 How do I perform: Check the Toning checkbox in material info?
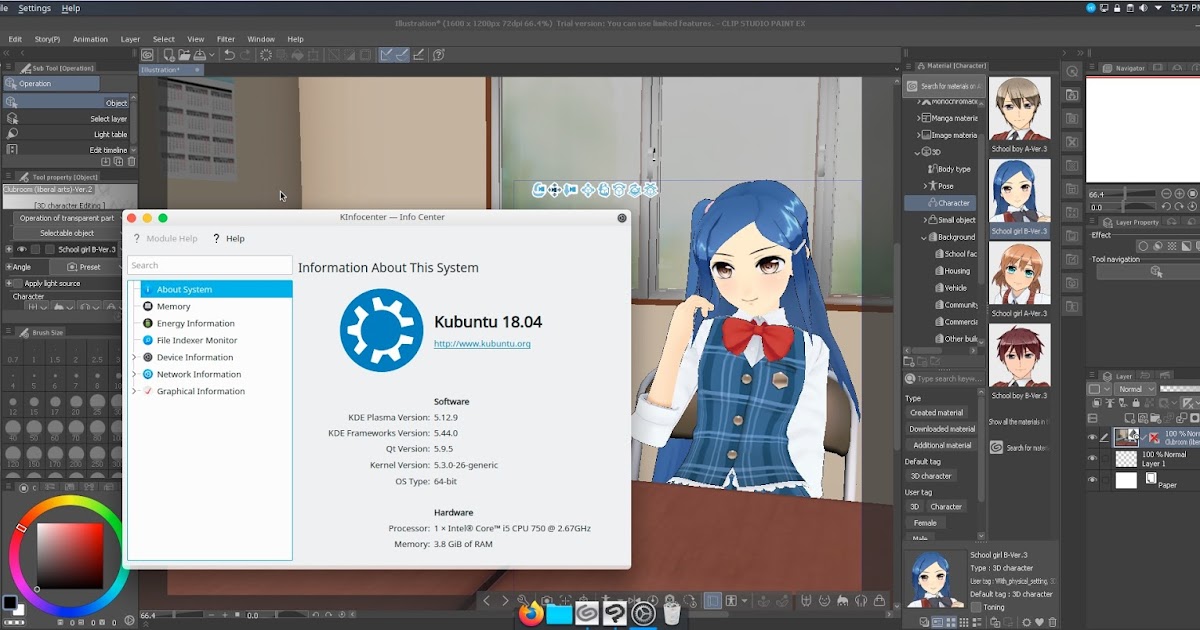click(976, 607)
